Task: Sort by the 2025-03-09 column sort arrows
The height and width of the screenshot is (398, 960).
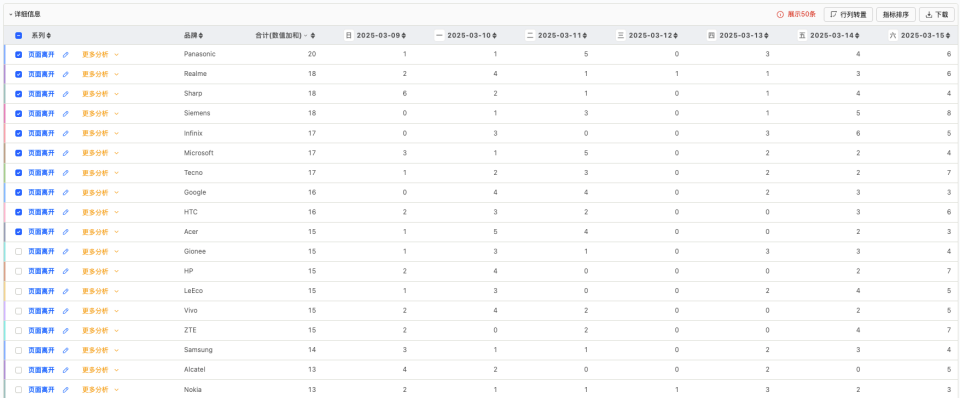Action: click(403, 36)
